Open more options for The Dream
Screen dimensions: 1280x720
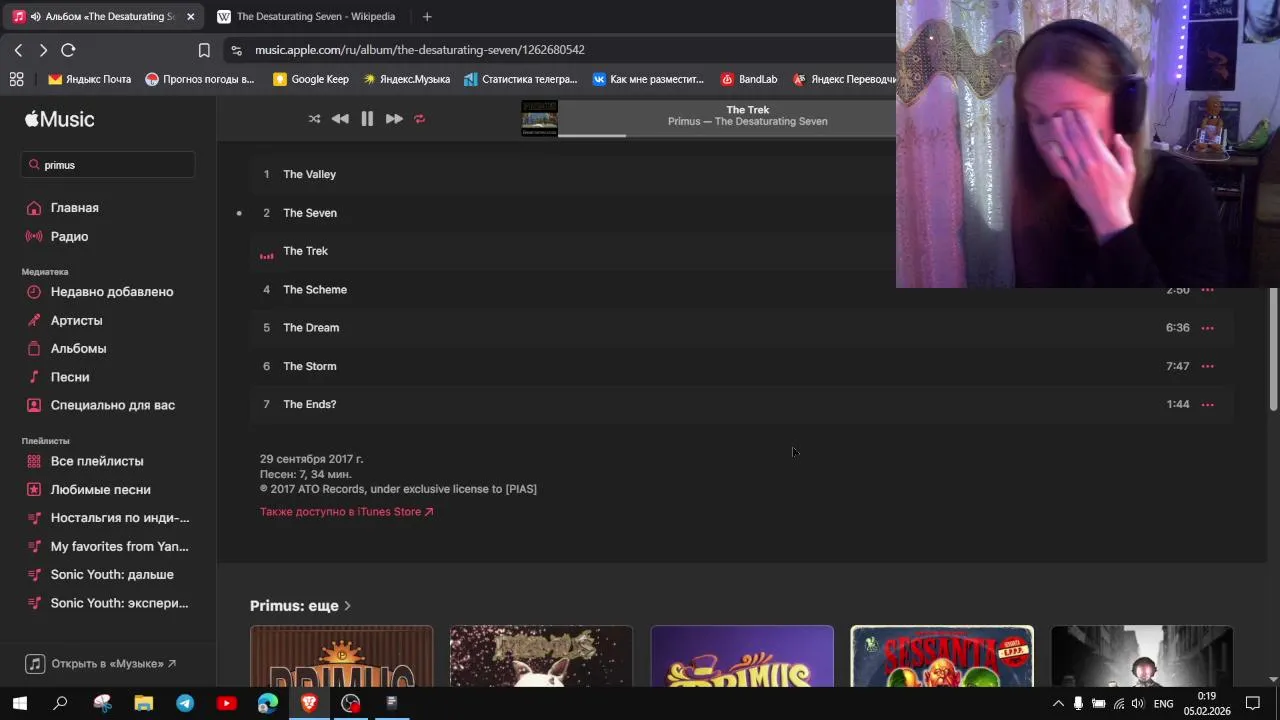[1207, 328]
